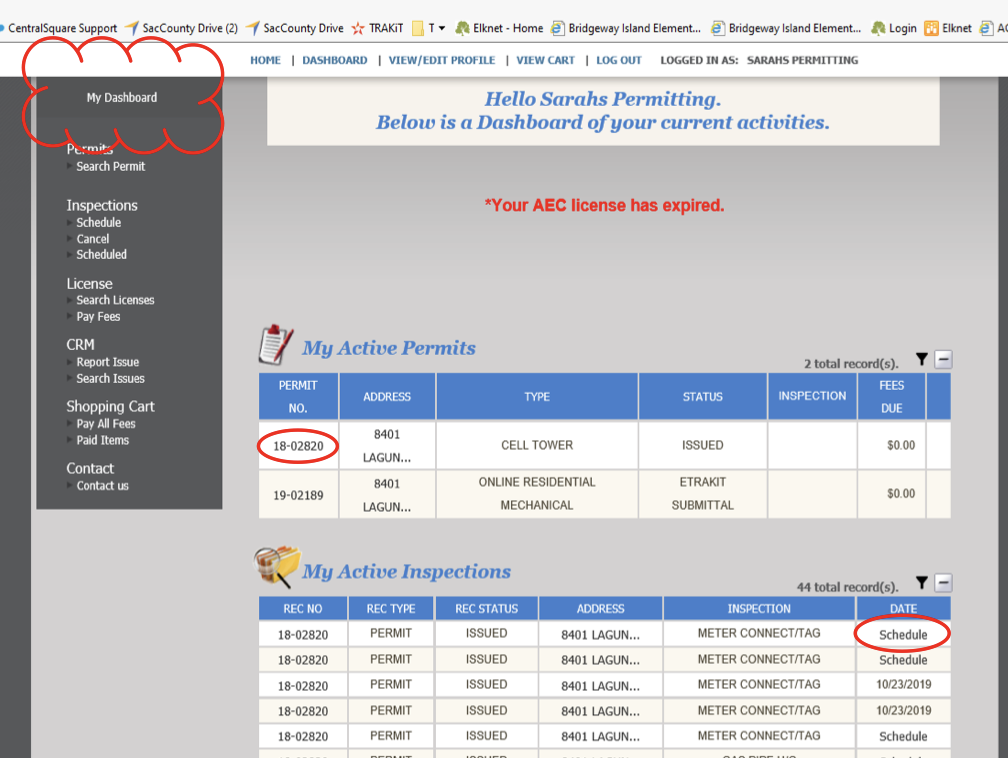Screen dimensions: 1008x758
Task: Open VIEW/EDIT PROFILE
Action: (x=442, y=60)
